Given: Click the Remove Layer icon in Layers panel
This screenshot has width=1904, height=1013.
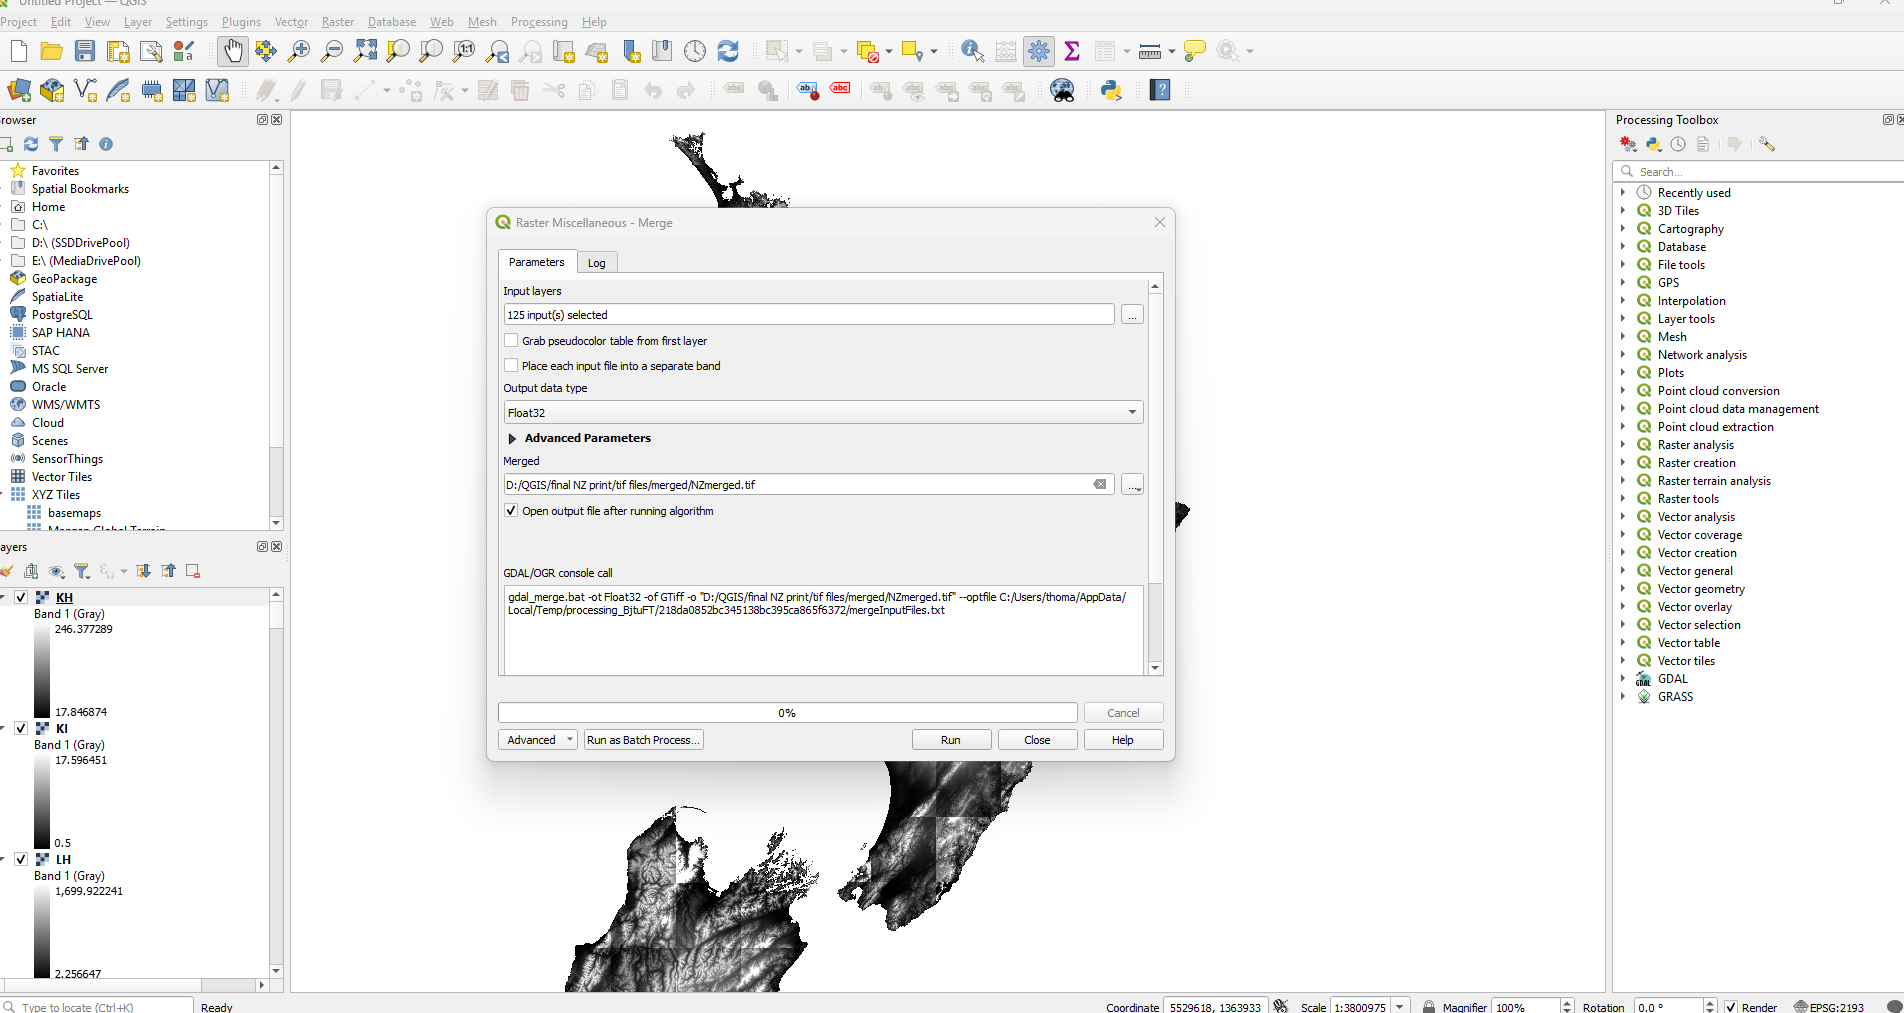Looking at the screenshot, I should pyautogui.click(x=193, y=571).
